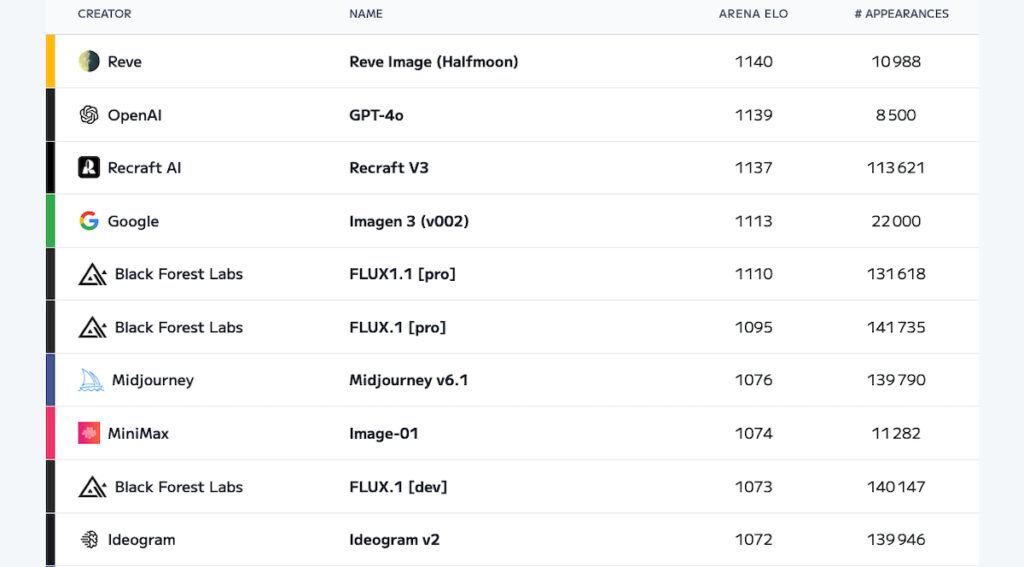This screenshot has width=1024, height=567.
Task: Open the Imagen 3 (v002) model link
Action: coord(409,221)
